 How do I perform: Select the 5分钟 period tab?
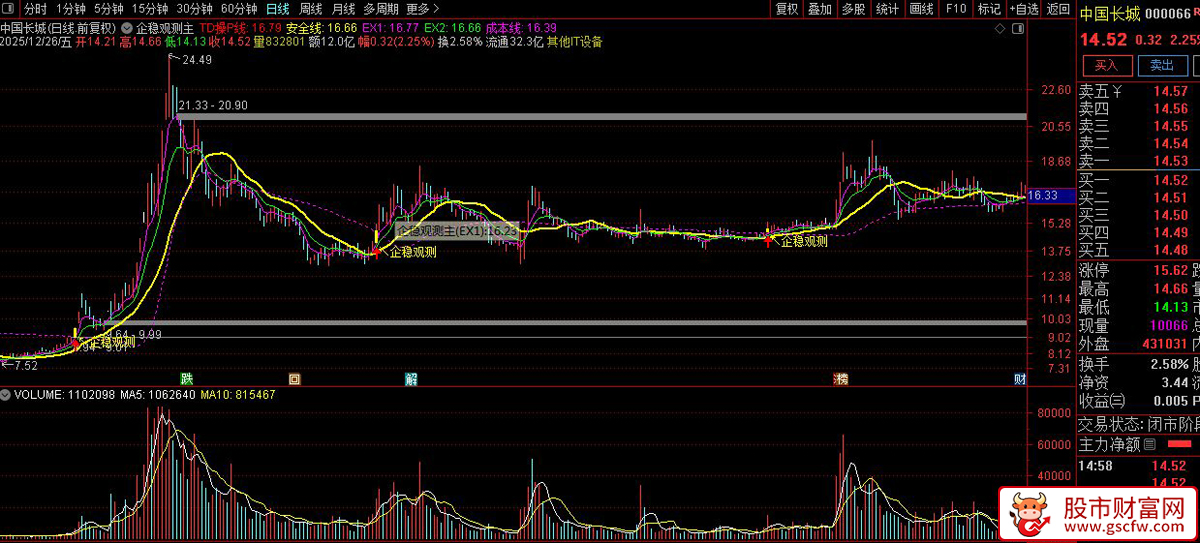coord(108,9)
